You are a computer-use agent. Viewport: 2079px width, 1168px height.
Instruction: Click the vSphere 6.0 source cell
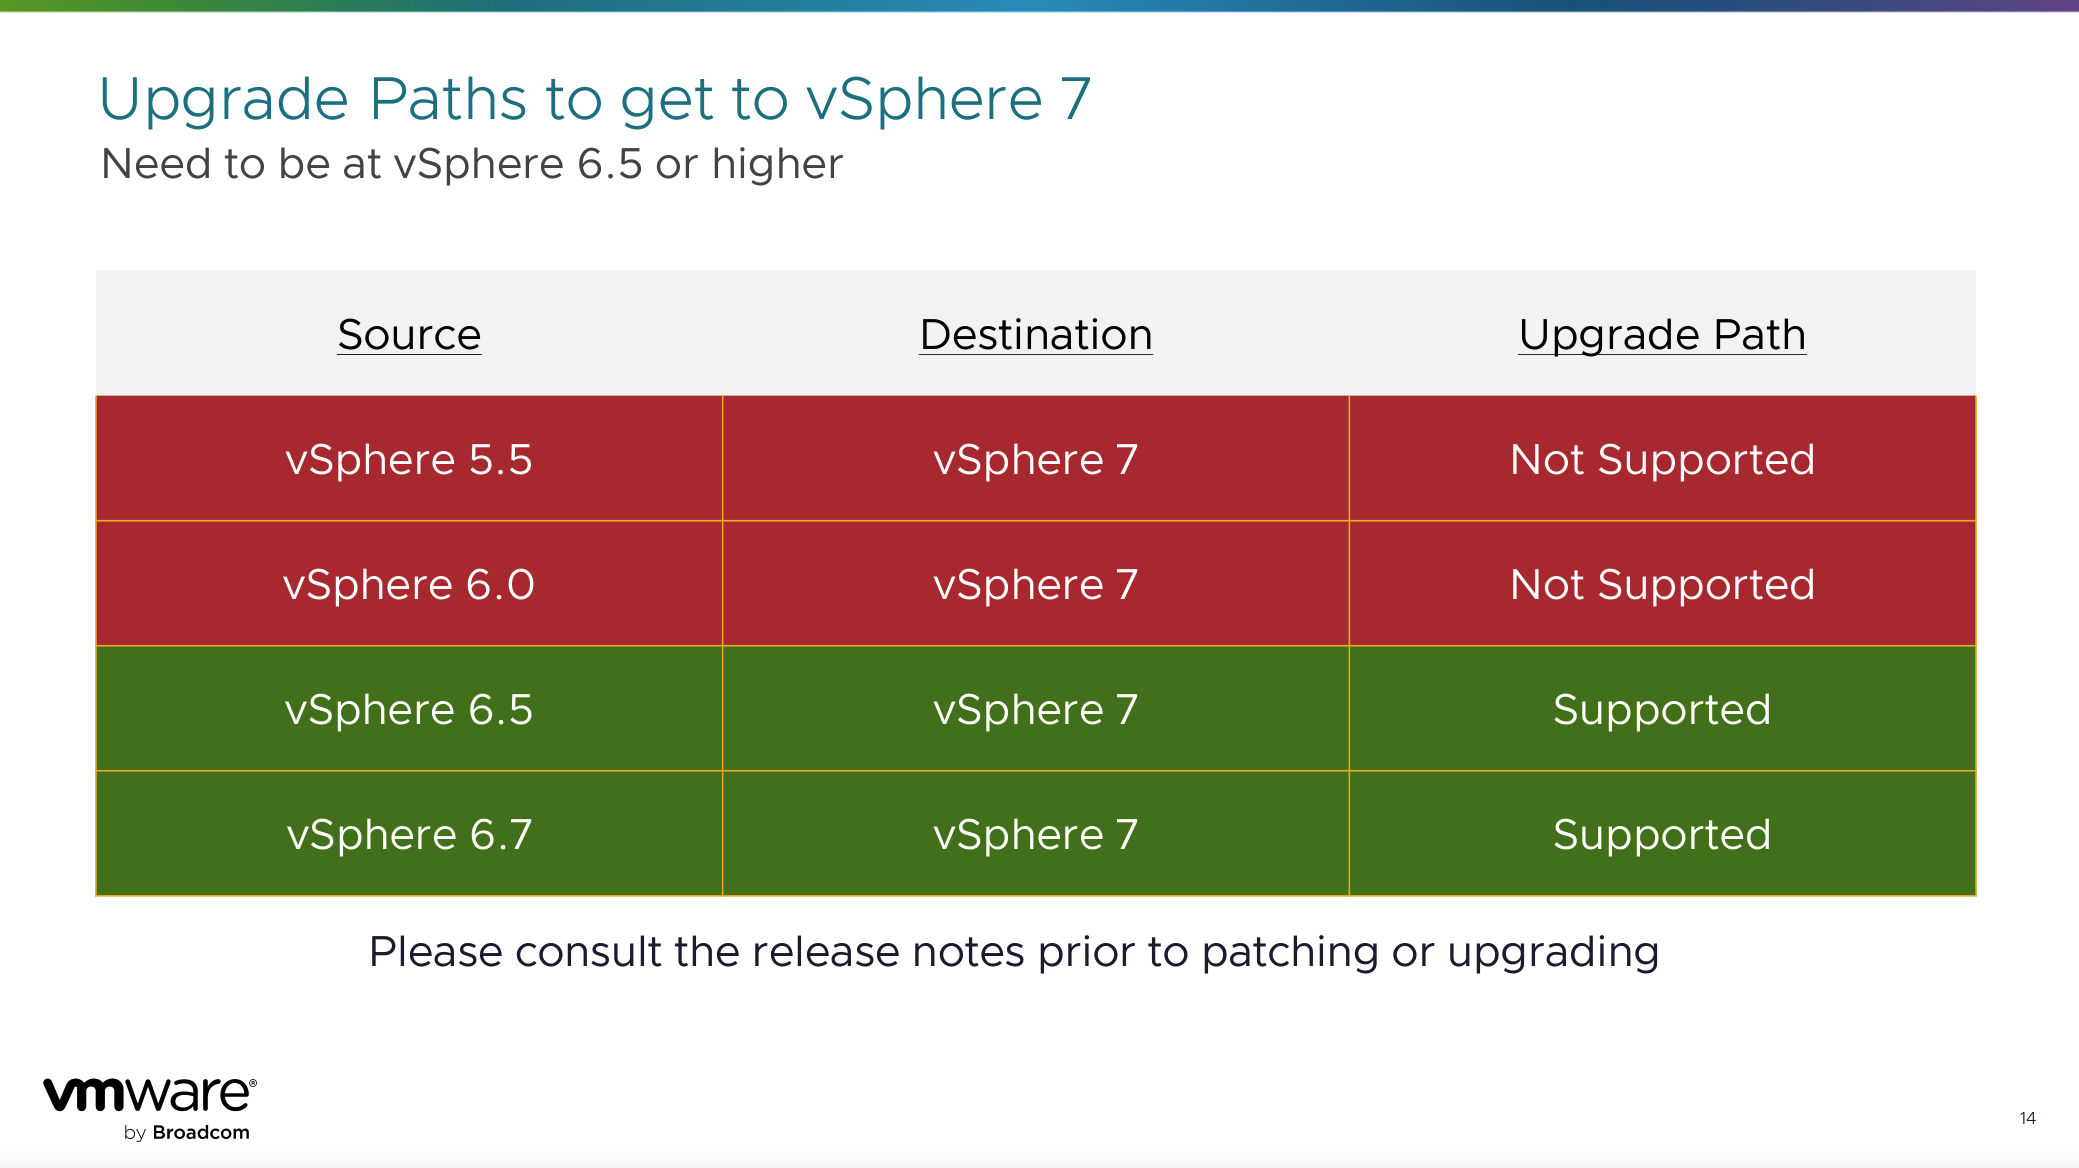coord(409,584)
